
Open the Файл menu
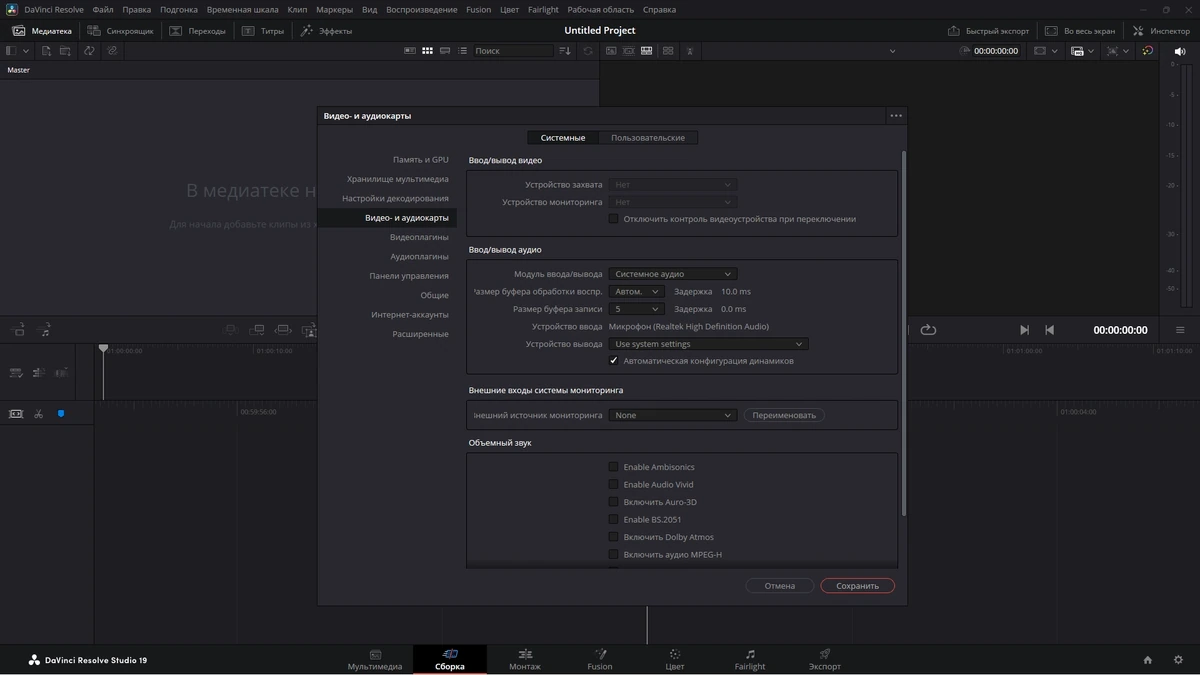point(103,10)
